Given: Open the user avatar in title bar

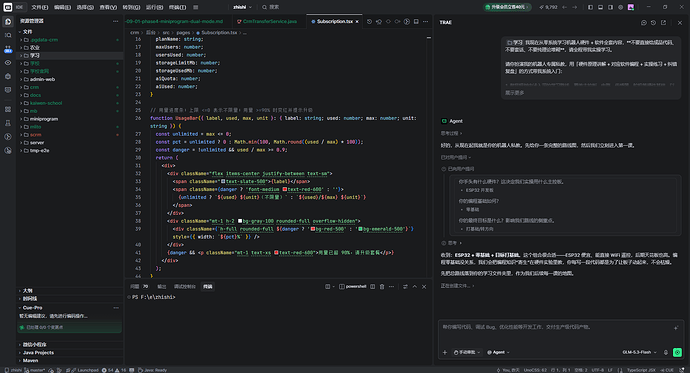Looking at the screenshot, I should click(631, 7).
